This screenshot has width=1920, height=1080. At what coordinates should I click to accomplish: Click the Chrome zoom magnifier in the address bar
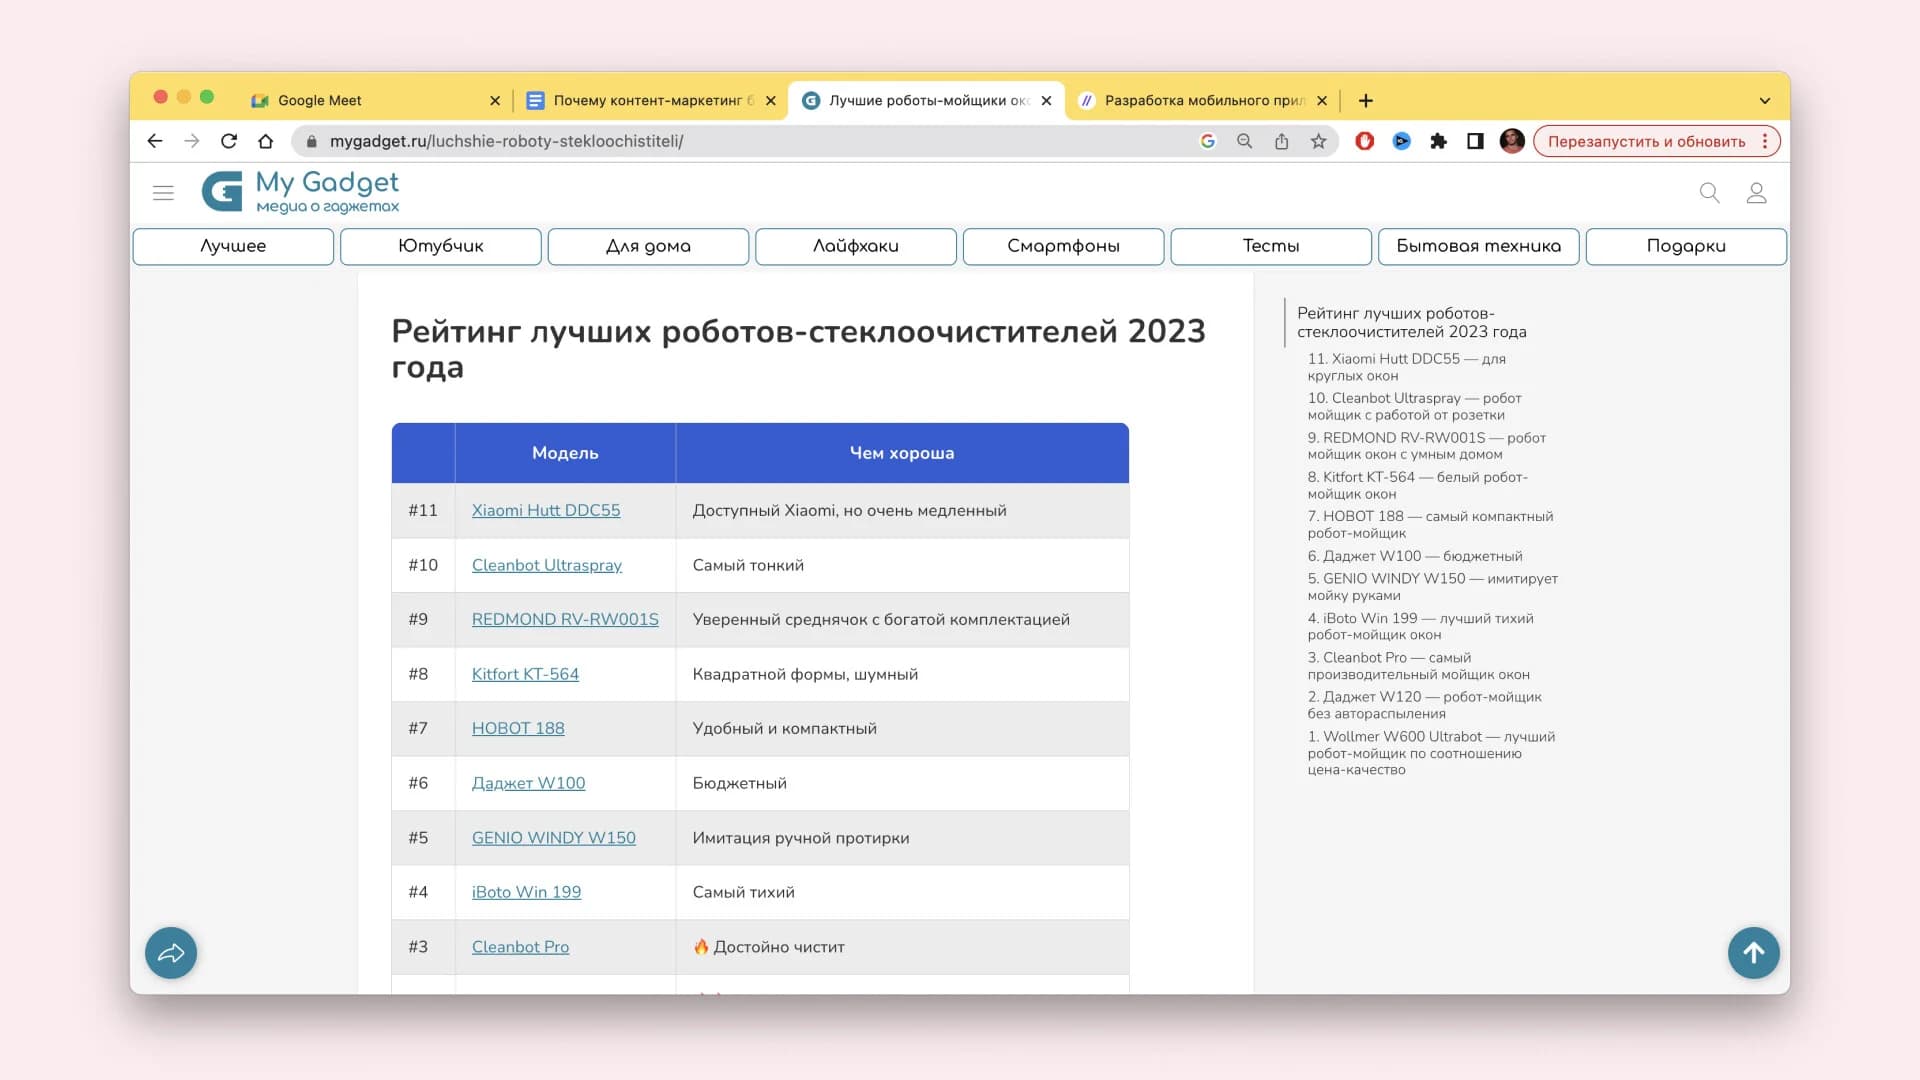tap(1244, 141)
